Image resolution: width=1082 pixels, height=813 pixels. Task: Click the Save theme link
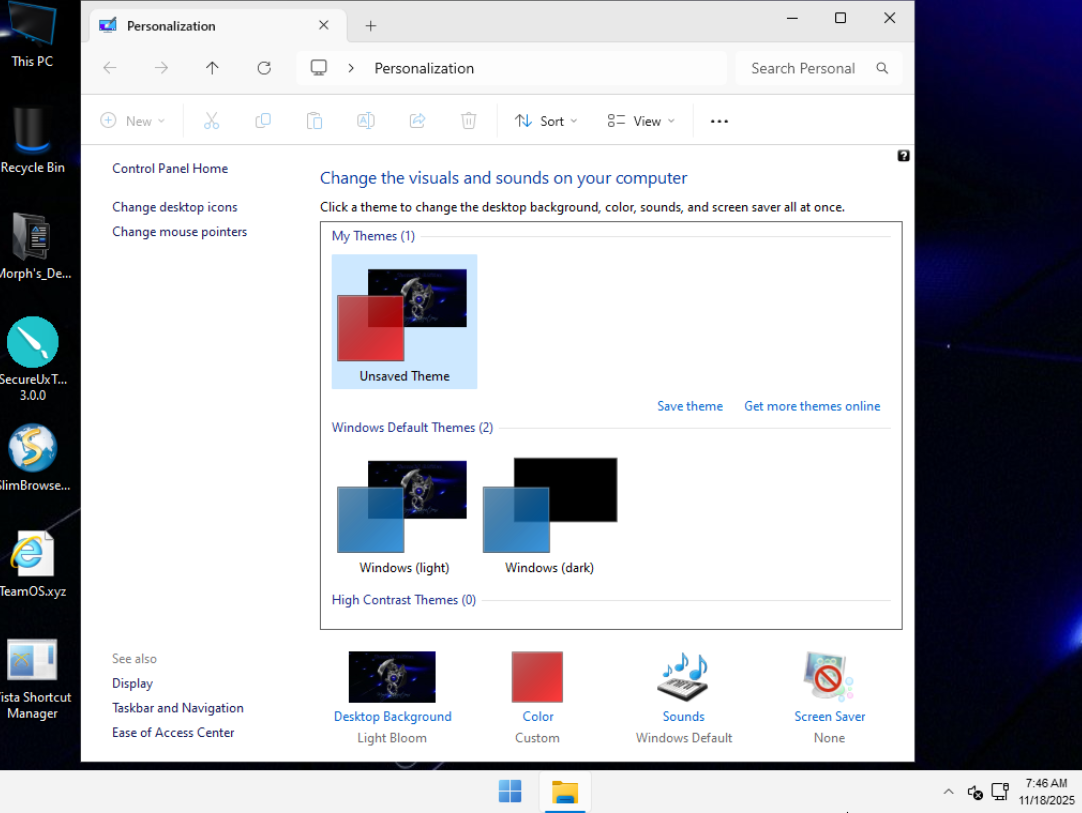click(x=689, y=406)
